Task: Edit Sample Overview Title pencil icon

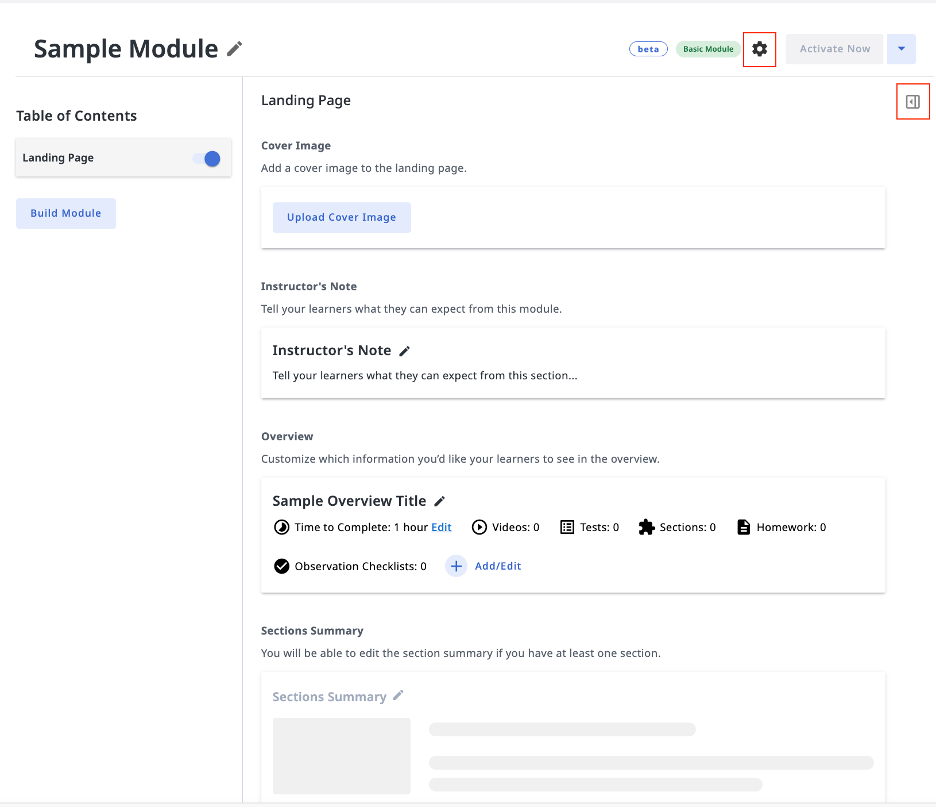Action: pyautogui.click(x=439, y=501)
